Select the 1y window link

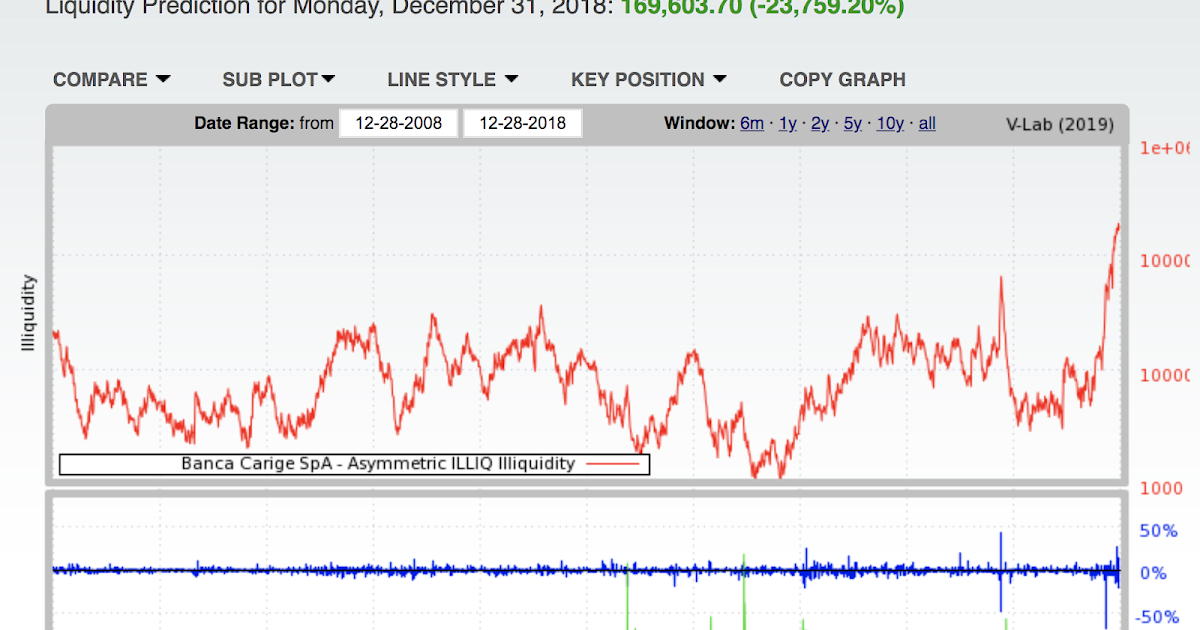(787, 123)
